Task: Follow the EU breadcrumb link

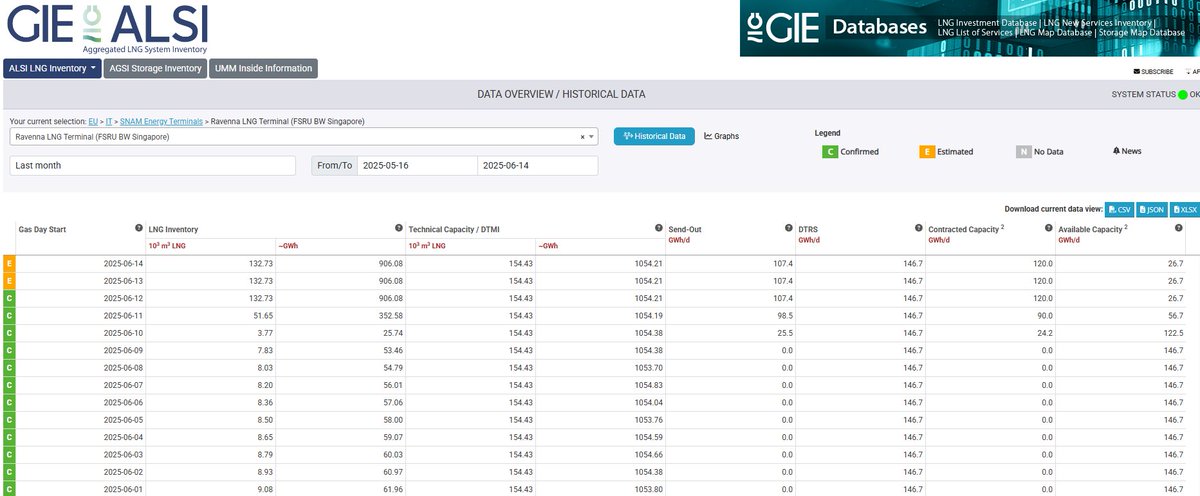Action: [93, 121]
